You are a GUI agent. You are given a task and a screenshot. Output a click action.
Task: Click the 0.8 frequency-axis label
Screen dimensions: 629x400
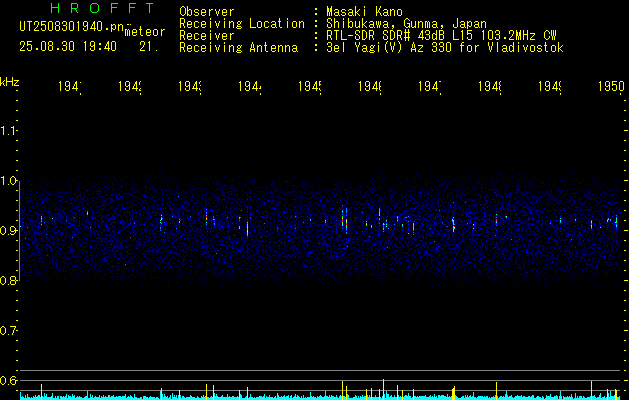click(9, 281)
